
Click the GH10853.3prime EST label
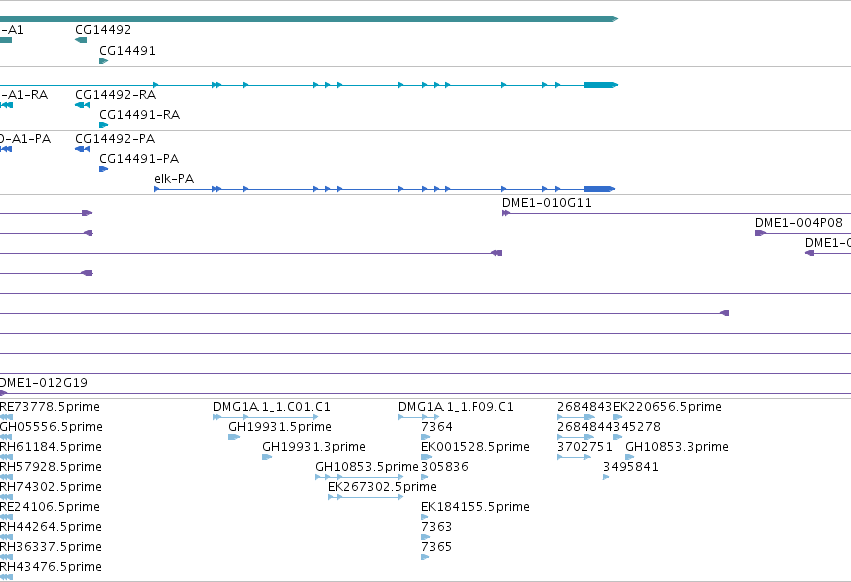tap(677, 447)
